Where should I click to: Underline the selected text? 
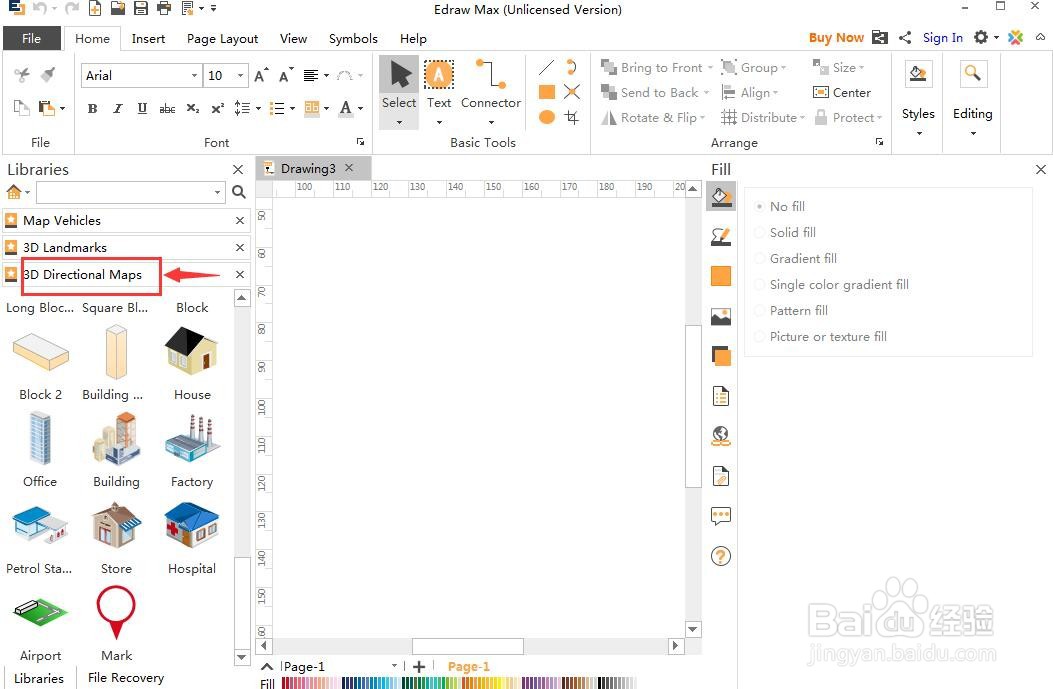pos(142,108)
